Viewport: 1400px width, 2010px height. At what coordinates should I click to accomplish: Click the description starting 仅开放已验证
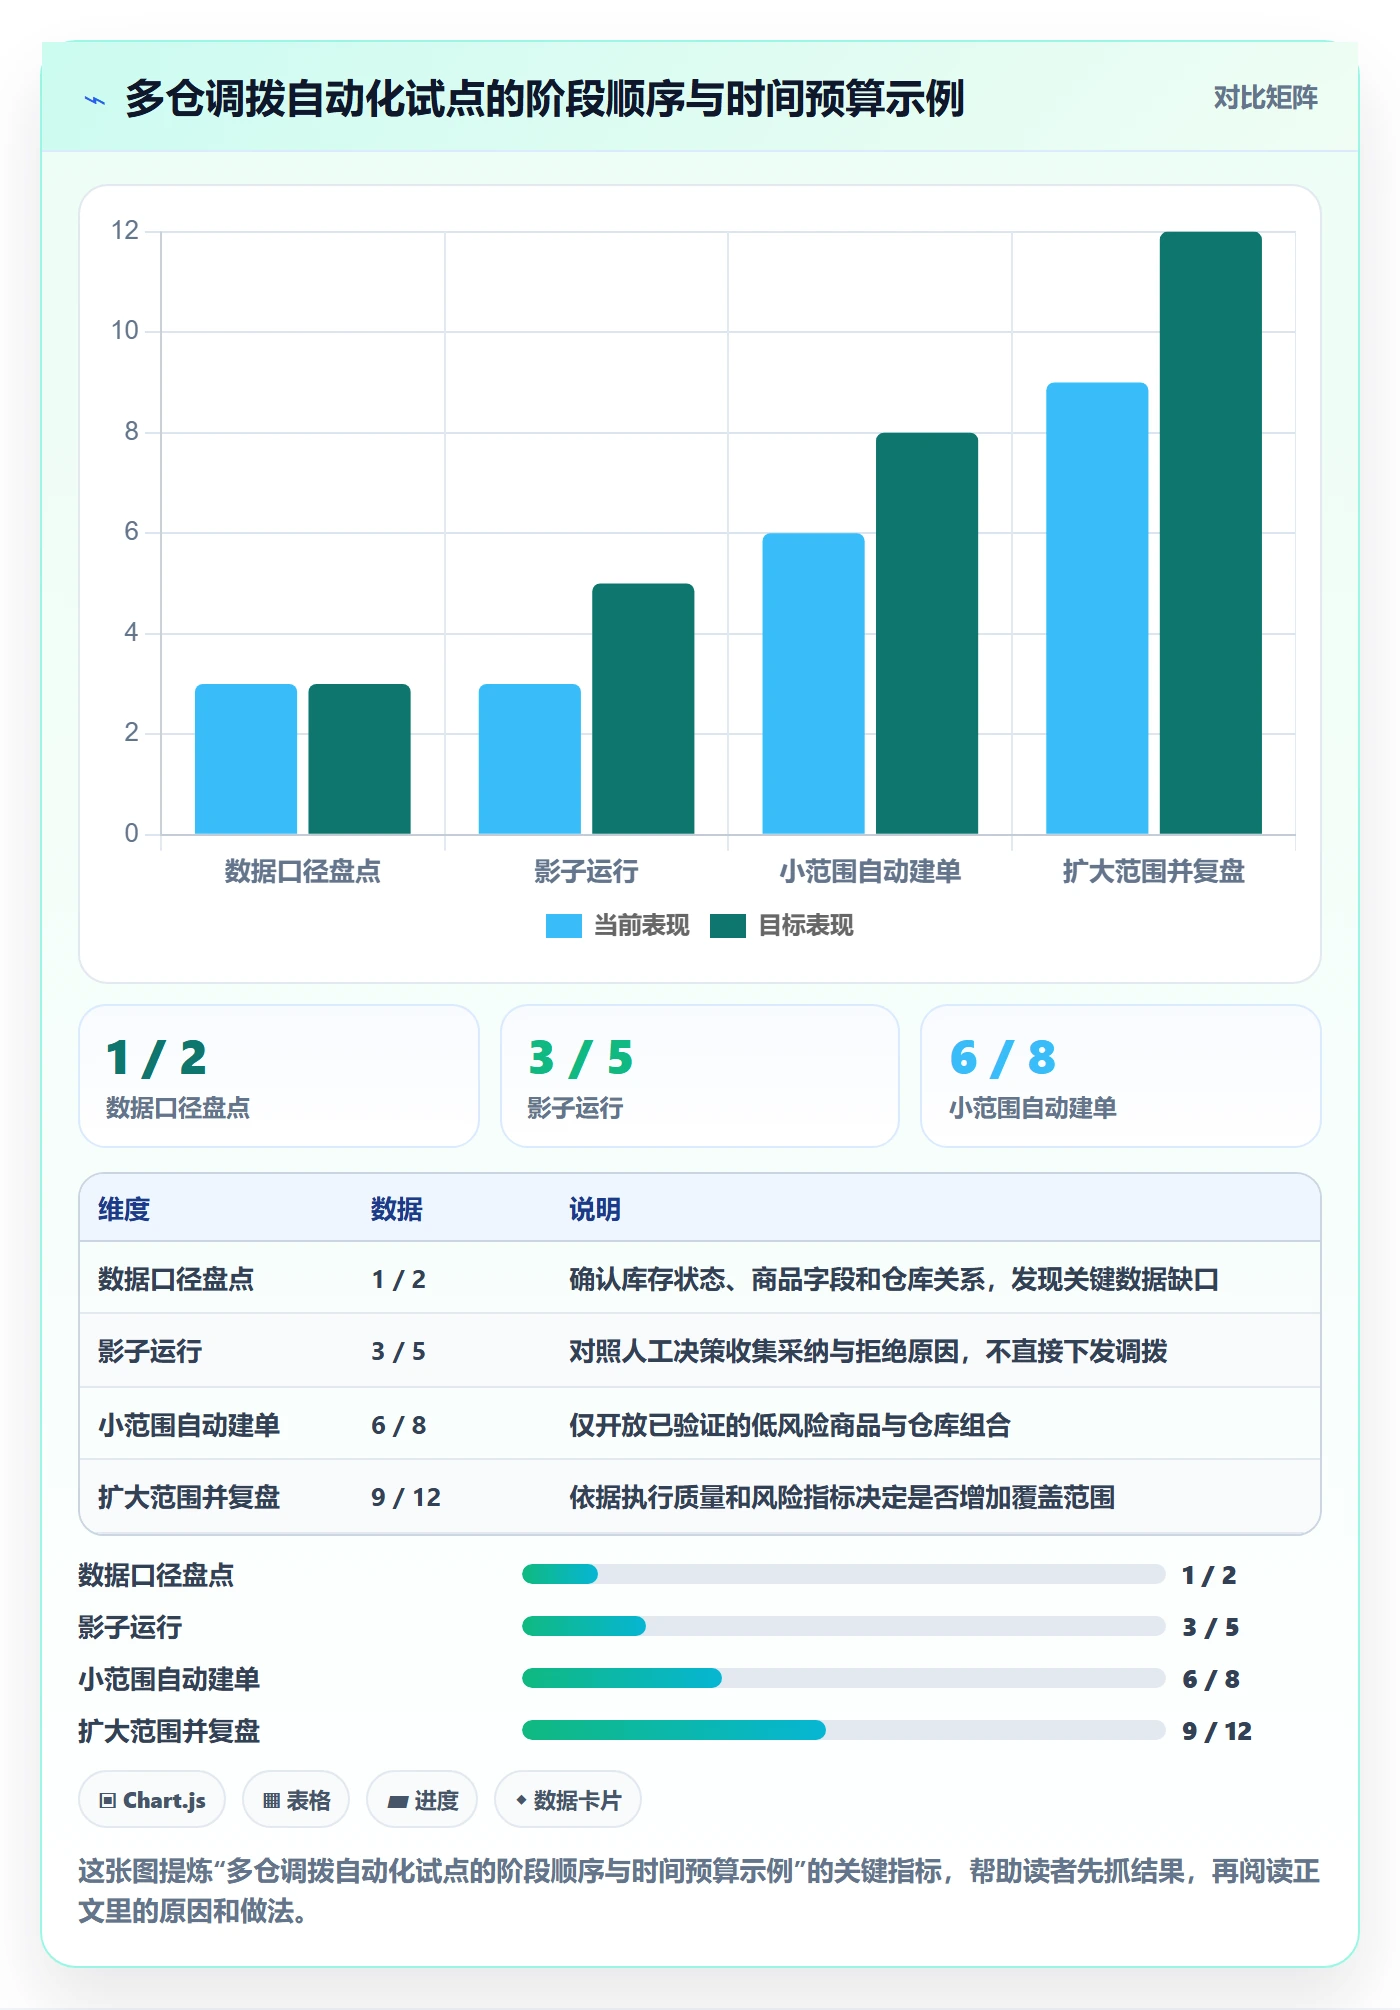point(790,1425)
